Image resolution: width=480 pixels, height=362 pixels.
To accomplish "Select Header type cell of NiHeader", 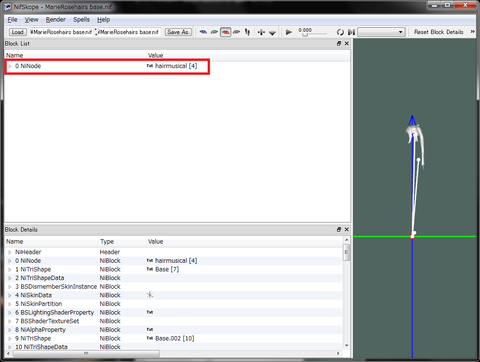I will click(110, 252).
